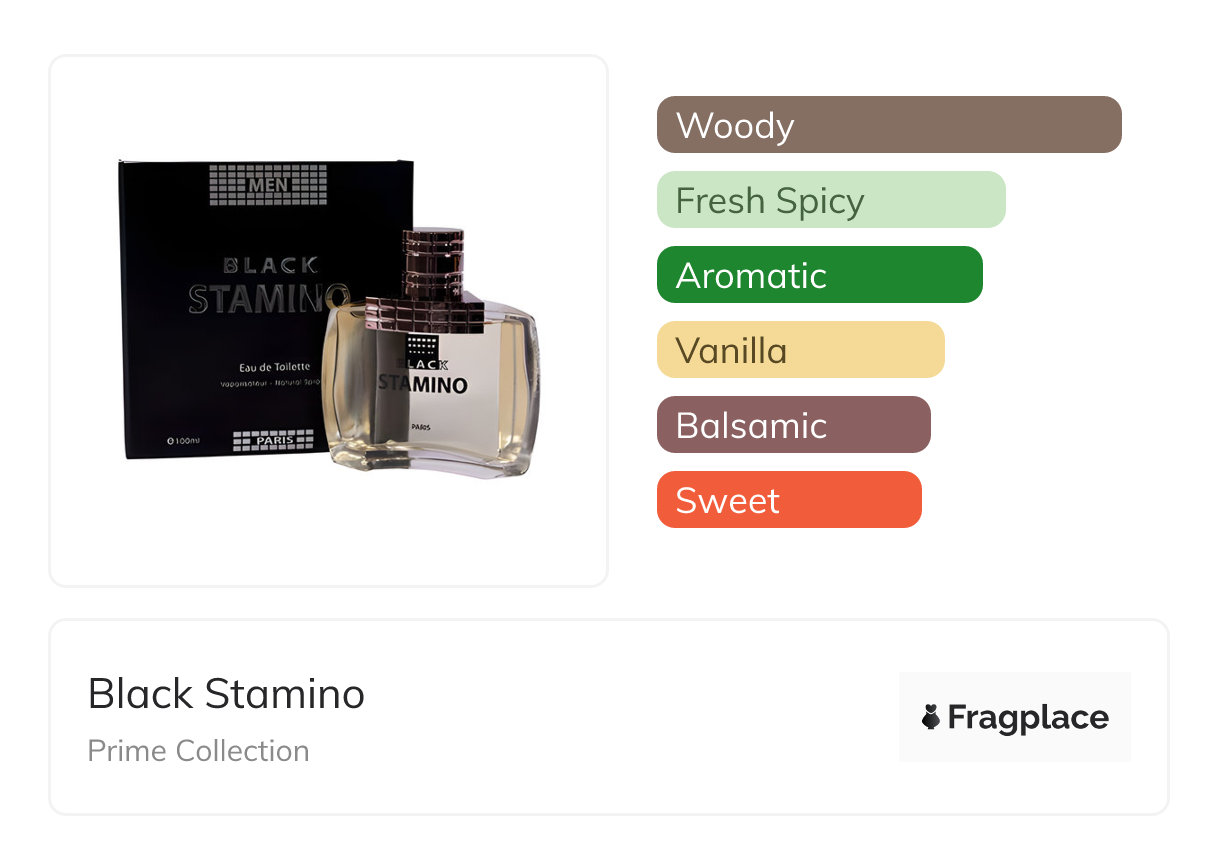Click the STAMINO label on the bottle
Image resolution: width=1218 pixels, height=864 pixels.
[x=423, y=385]
